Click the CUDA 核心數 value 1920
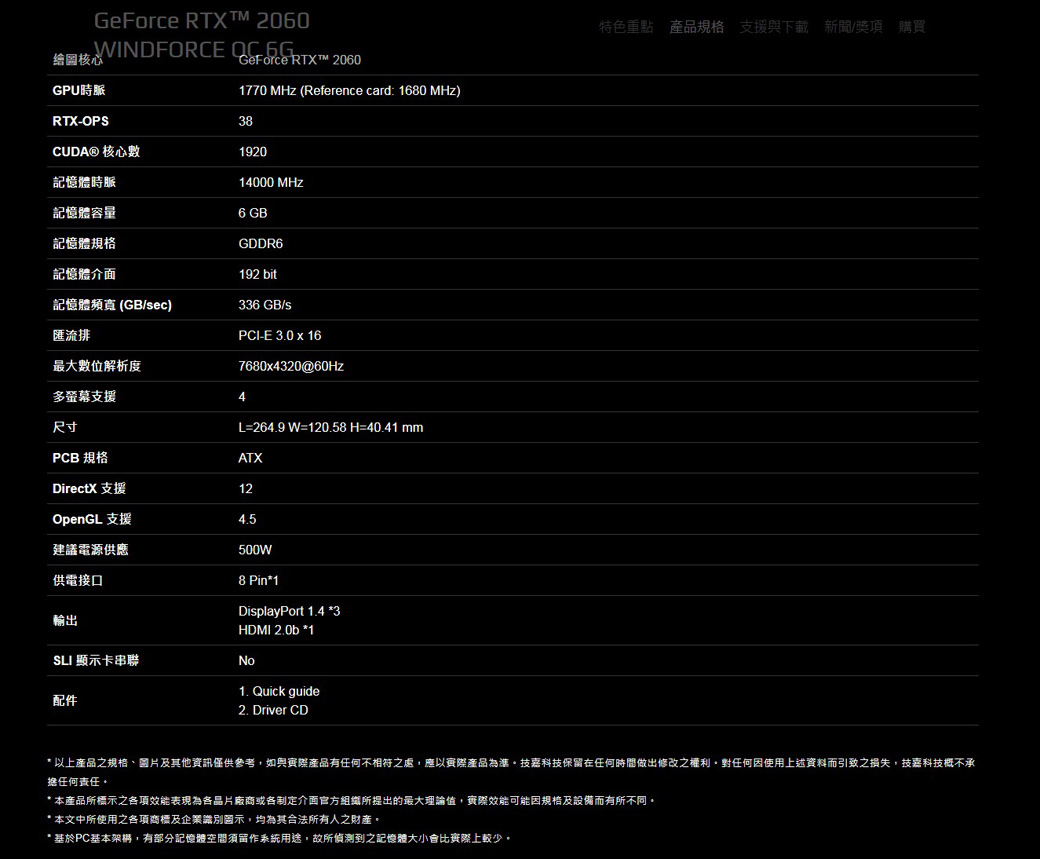The width and height of the screenshot is (1040, 859). [253, 152]
